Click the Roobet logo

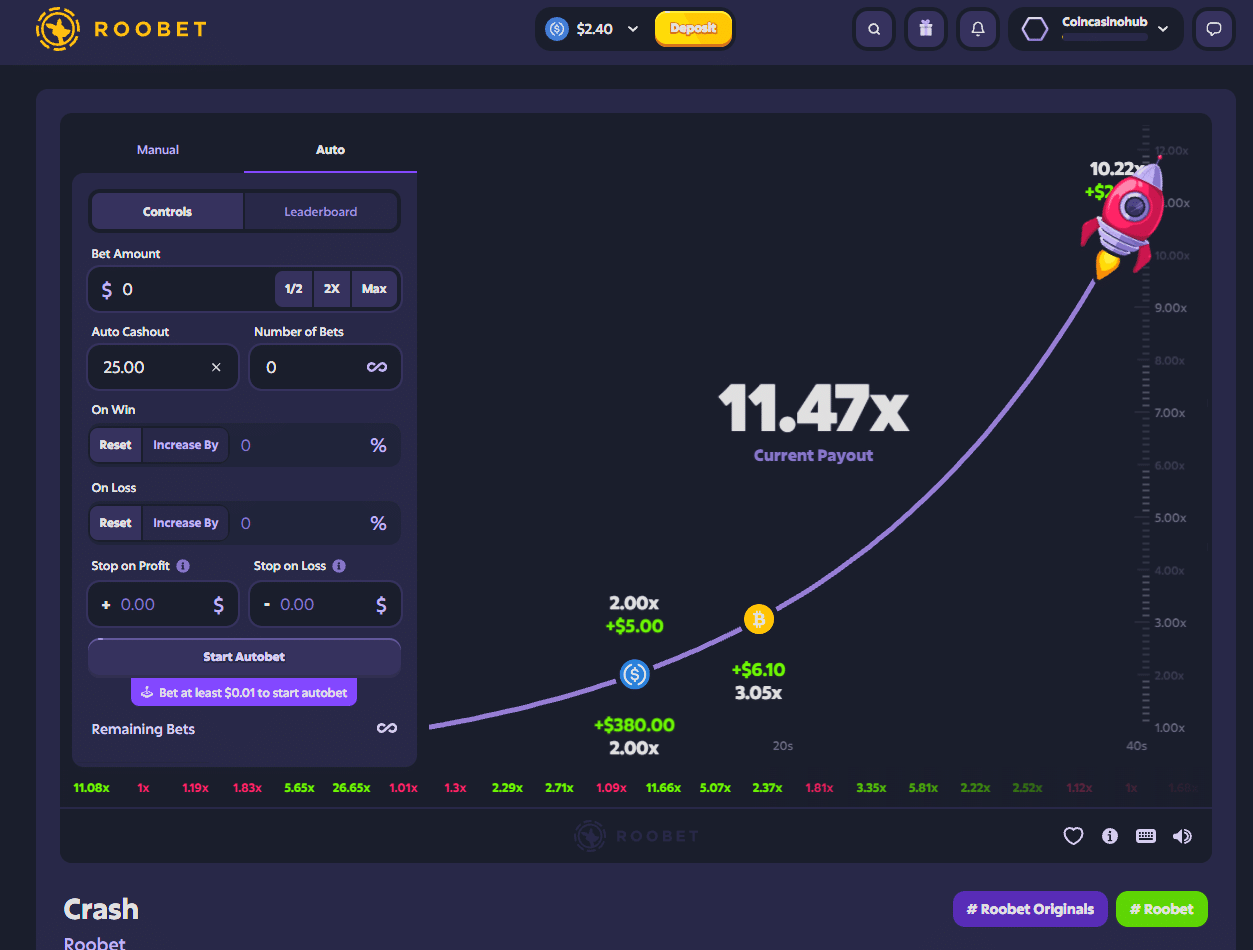(121, 29)
